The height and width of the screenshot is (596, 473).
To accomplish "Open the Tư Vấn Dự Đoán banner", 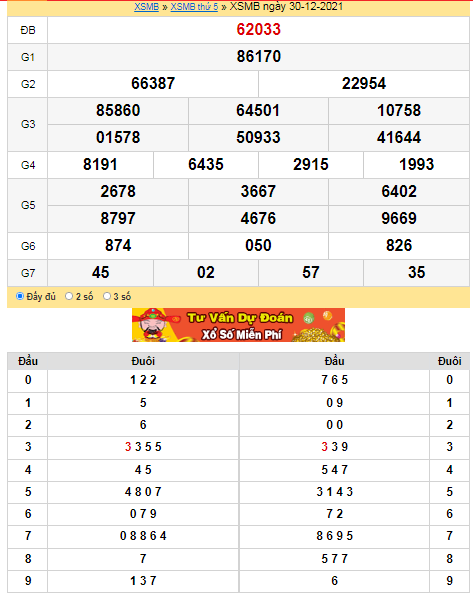I will pos(238,325).
